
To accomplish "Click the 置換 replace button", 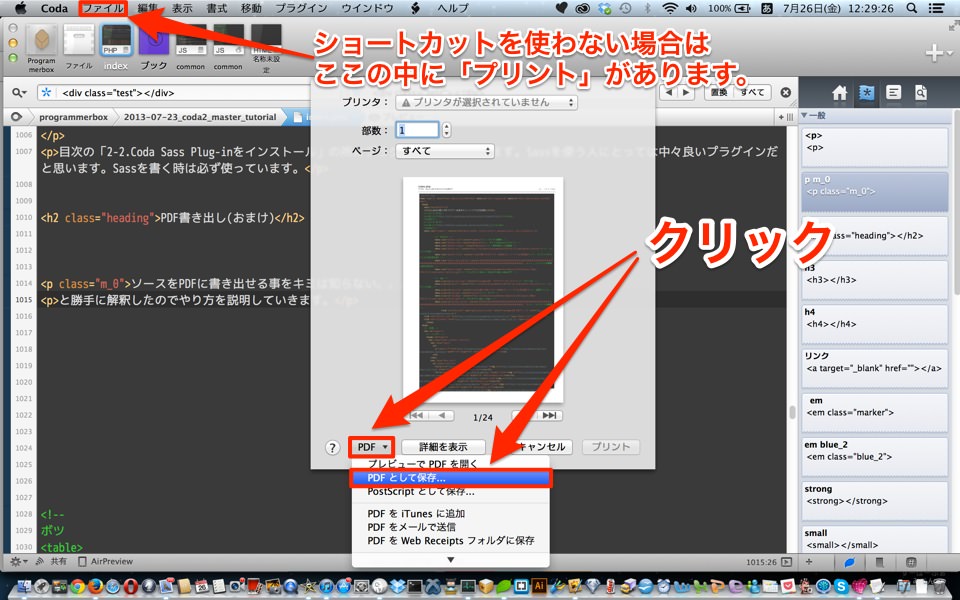I will click(719, 92).
